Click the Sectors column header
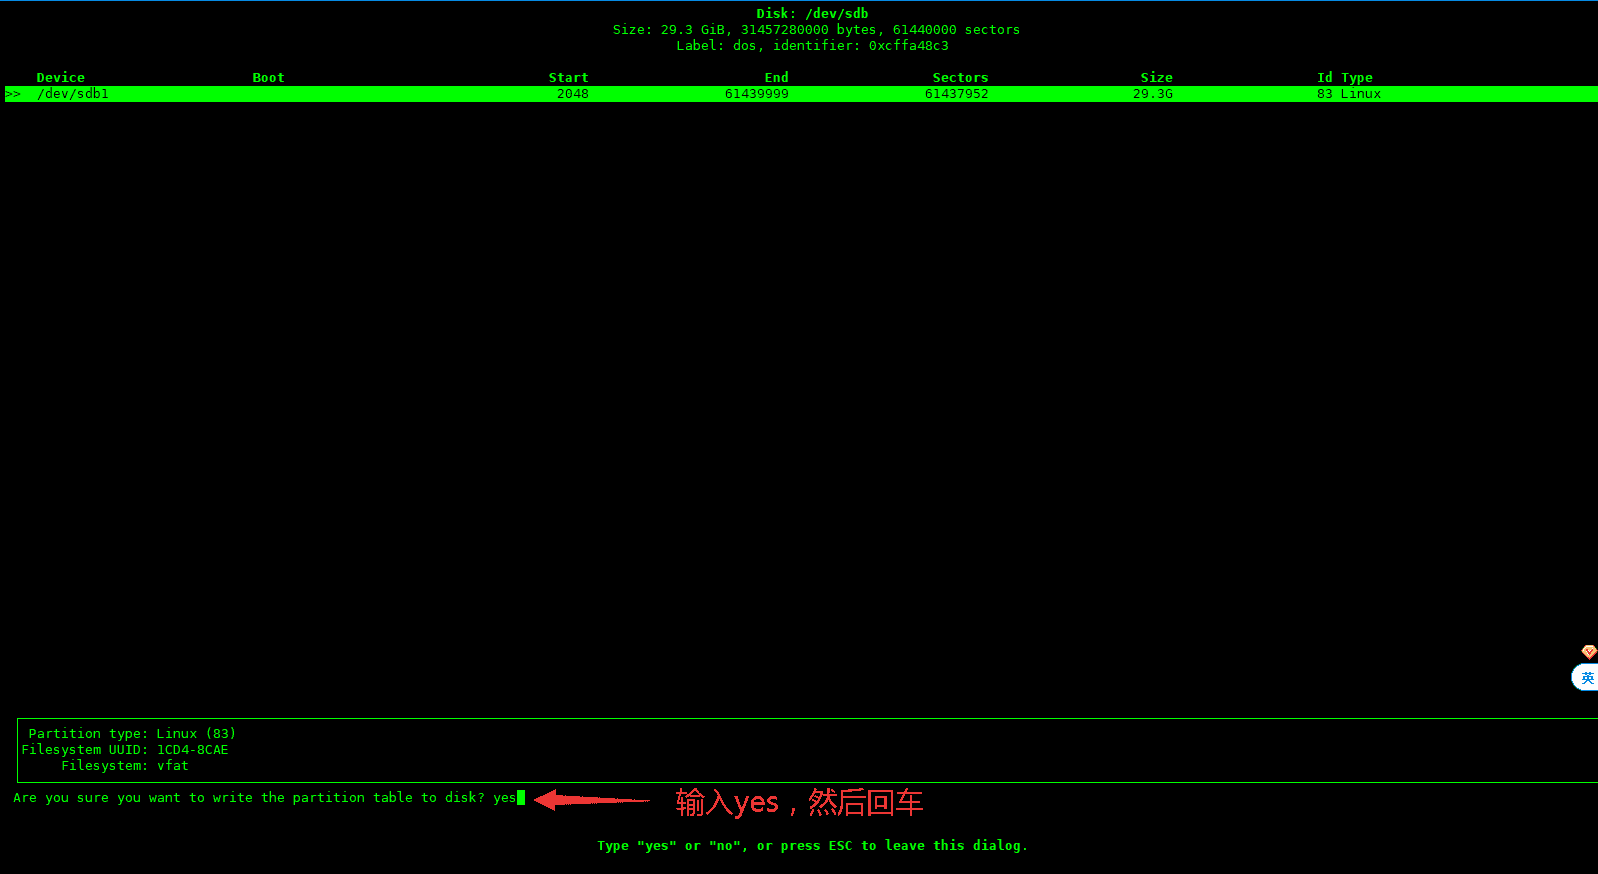 tap(960, 78)
